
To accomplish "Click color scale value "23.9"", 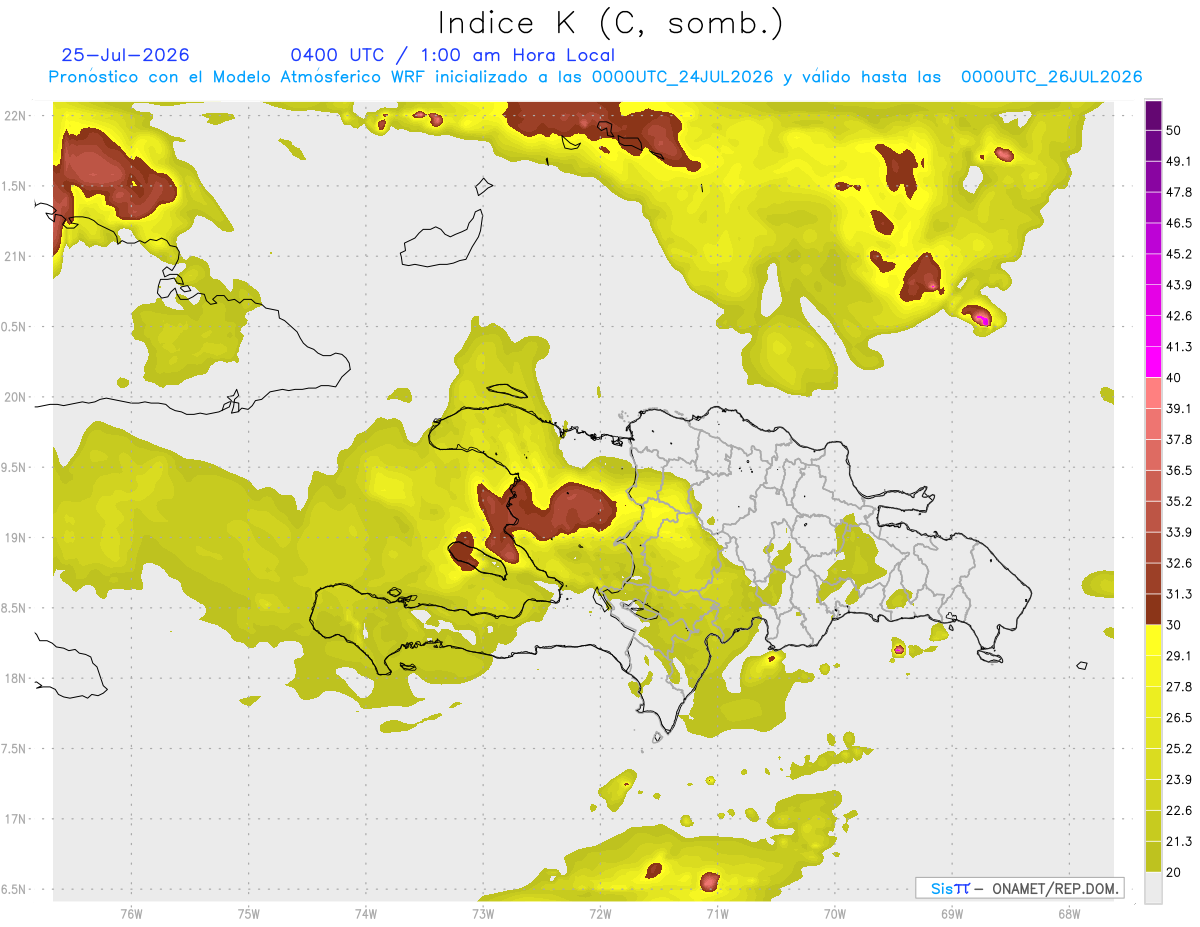I will pyautogui.click(x=1179, y=779).
